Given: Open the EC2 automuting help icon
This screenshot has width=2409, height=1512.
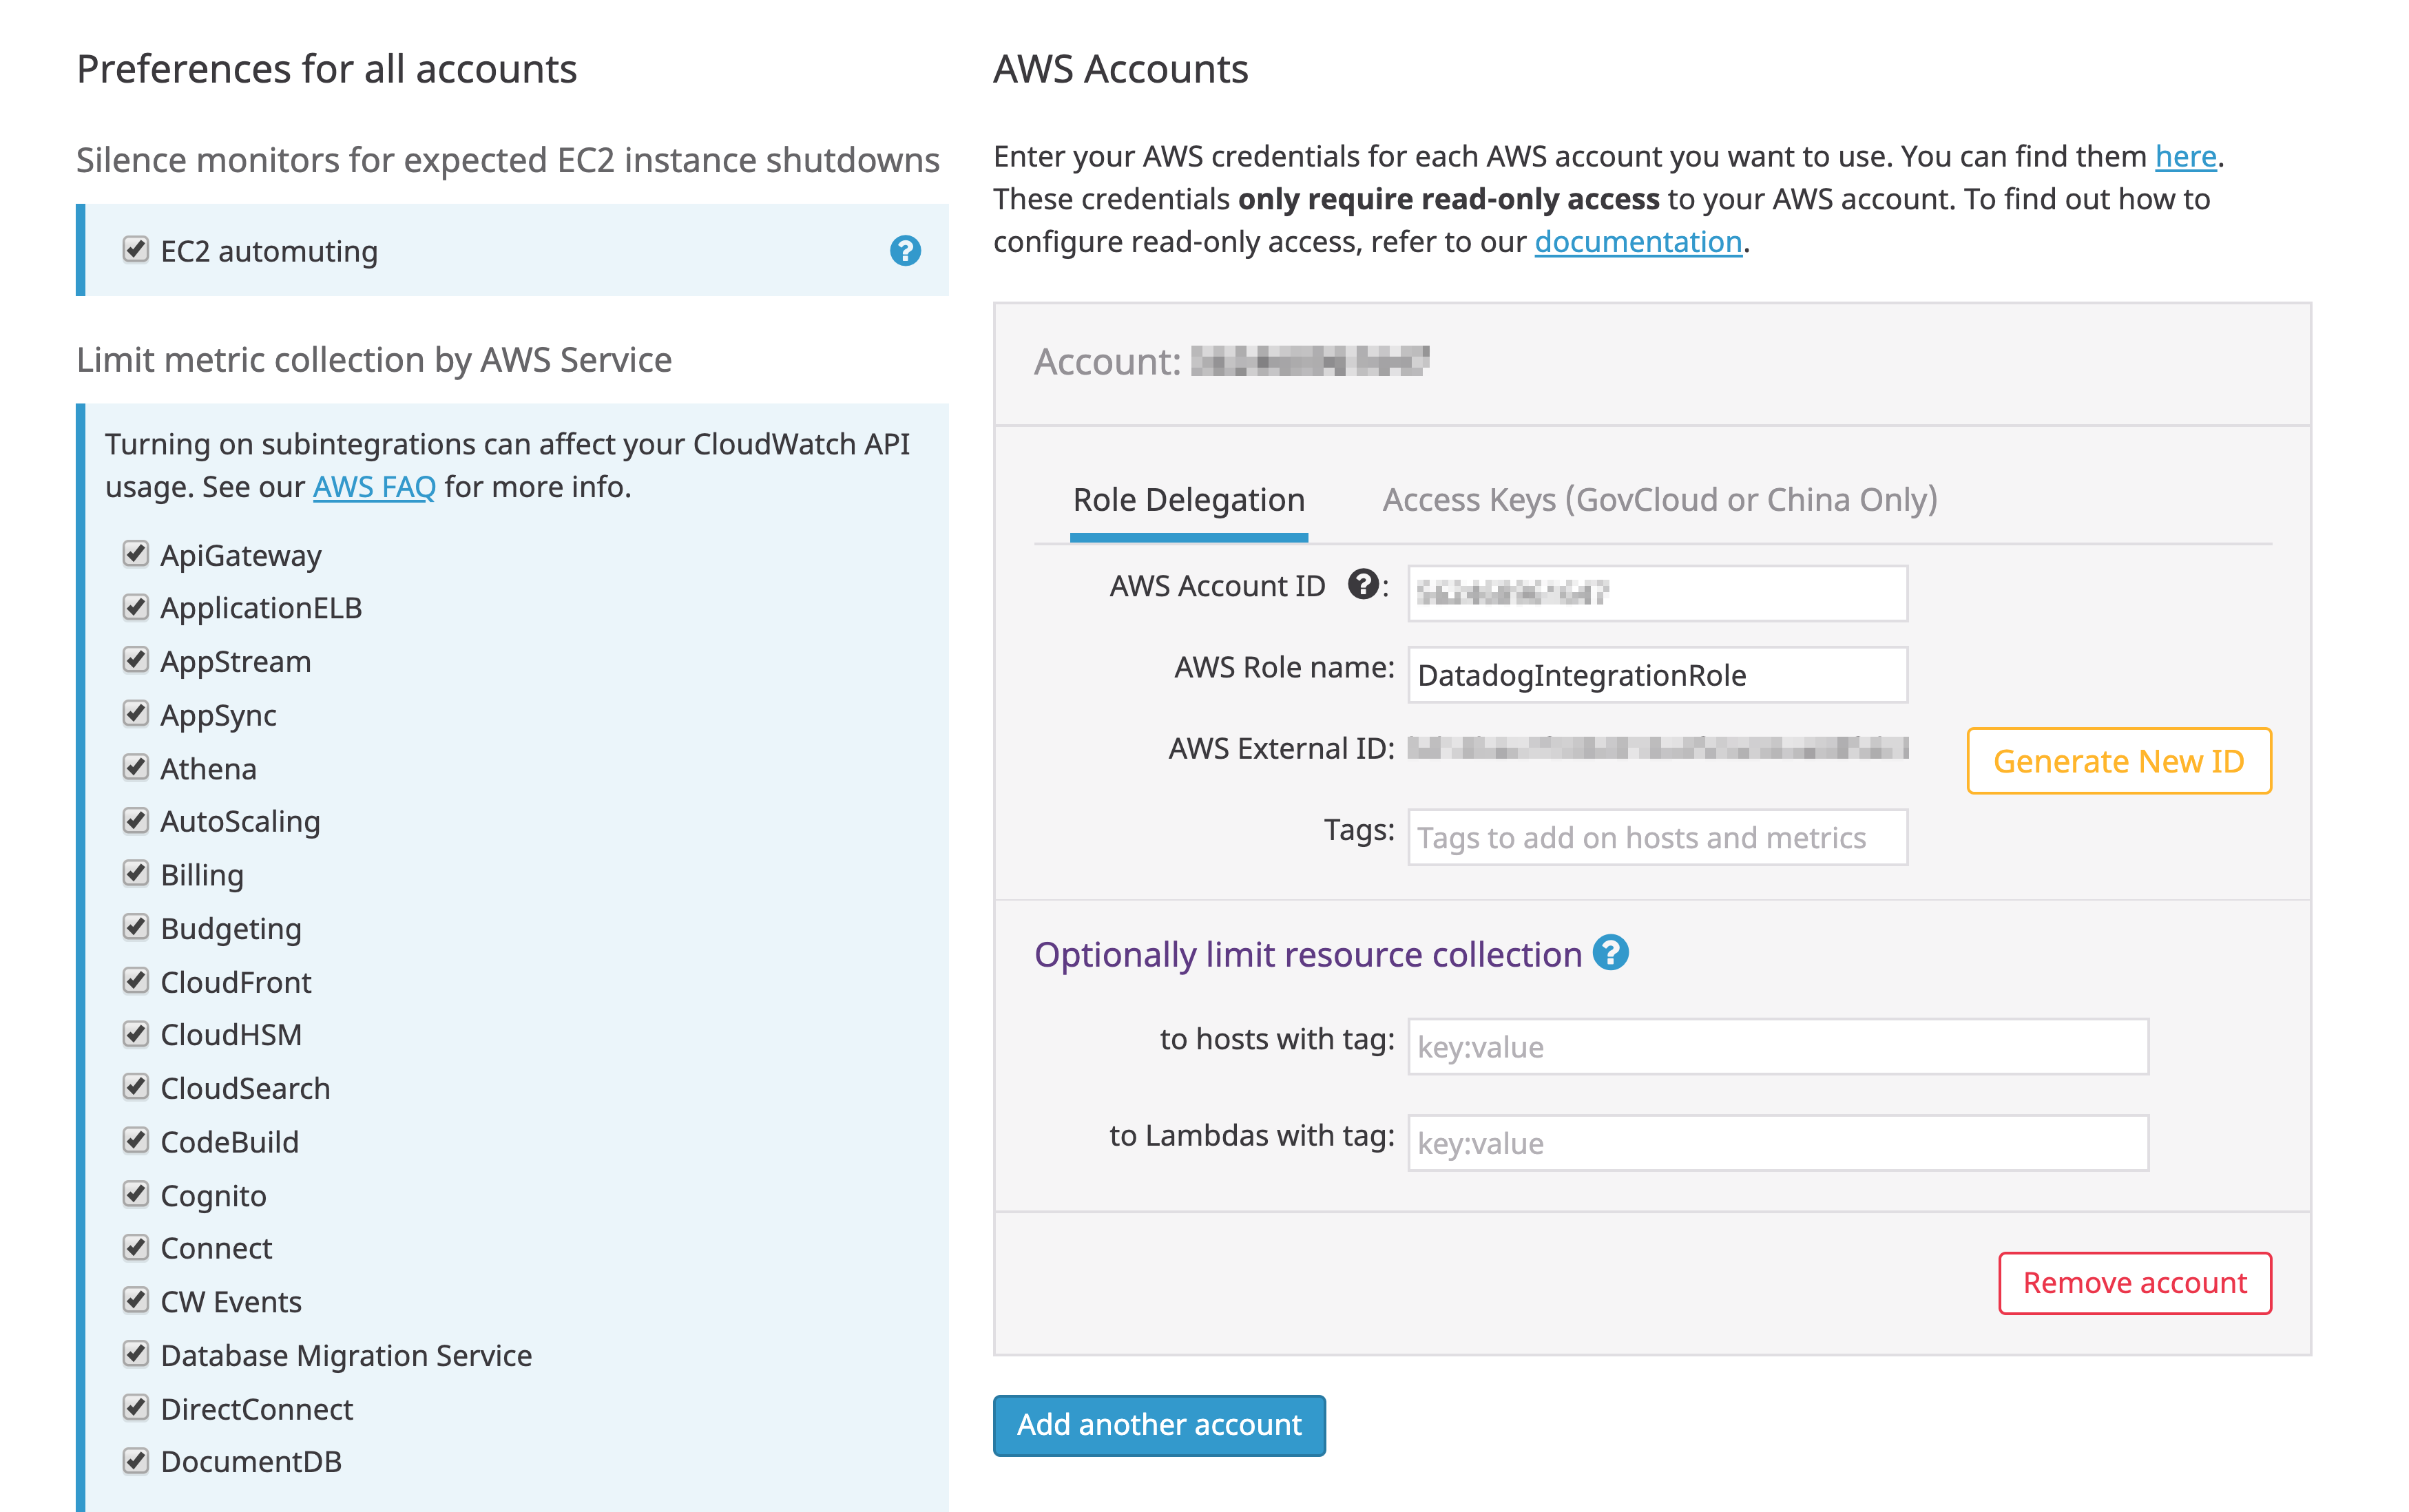Looking at the screenshot, I should (x=905, y=251).
